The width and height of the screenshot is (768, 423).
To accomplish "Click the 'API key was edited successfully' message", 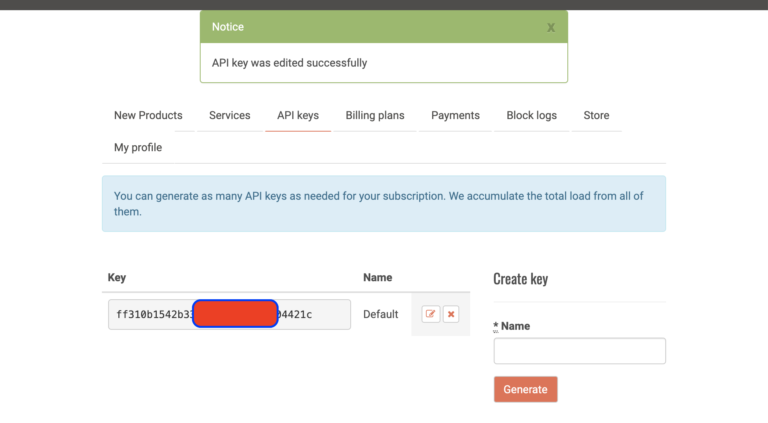I will (289, 63).
